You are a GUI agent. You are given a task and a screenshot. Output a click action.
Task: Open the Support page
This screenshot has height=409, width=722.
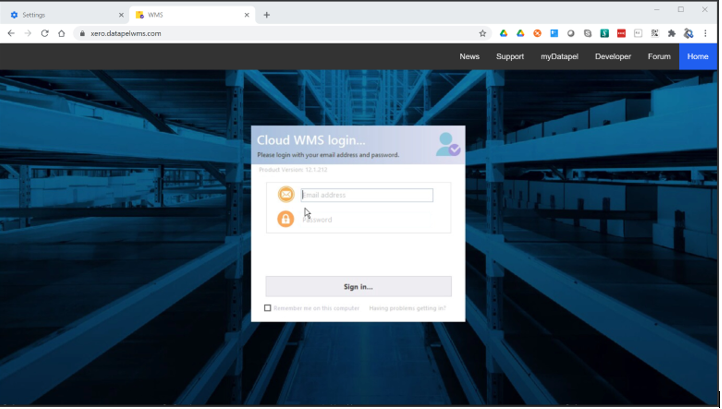click(510, 56)
